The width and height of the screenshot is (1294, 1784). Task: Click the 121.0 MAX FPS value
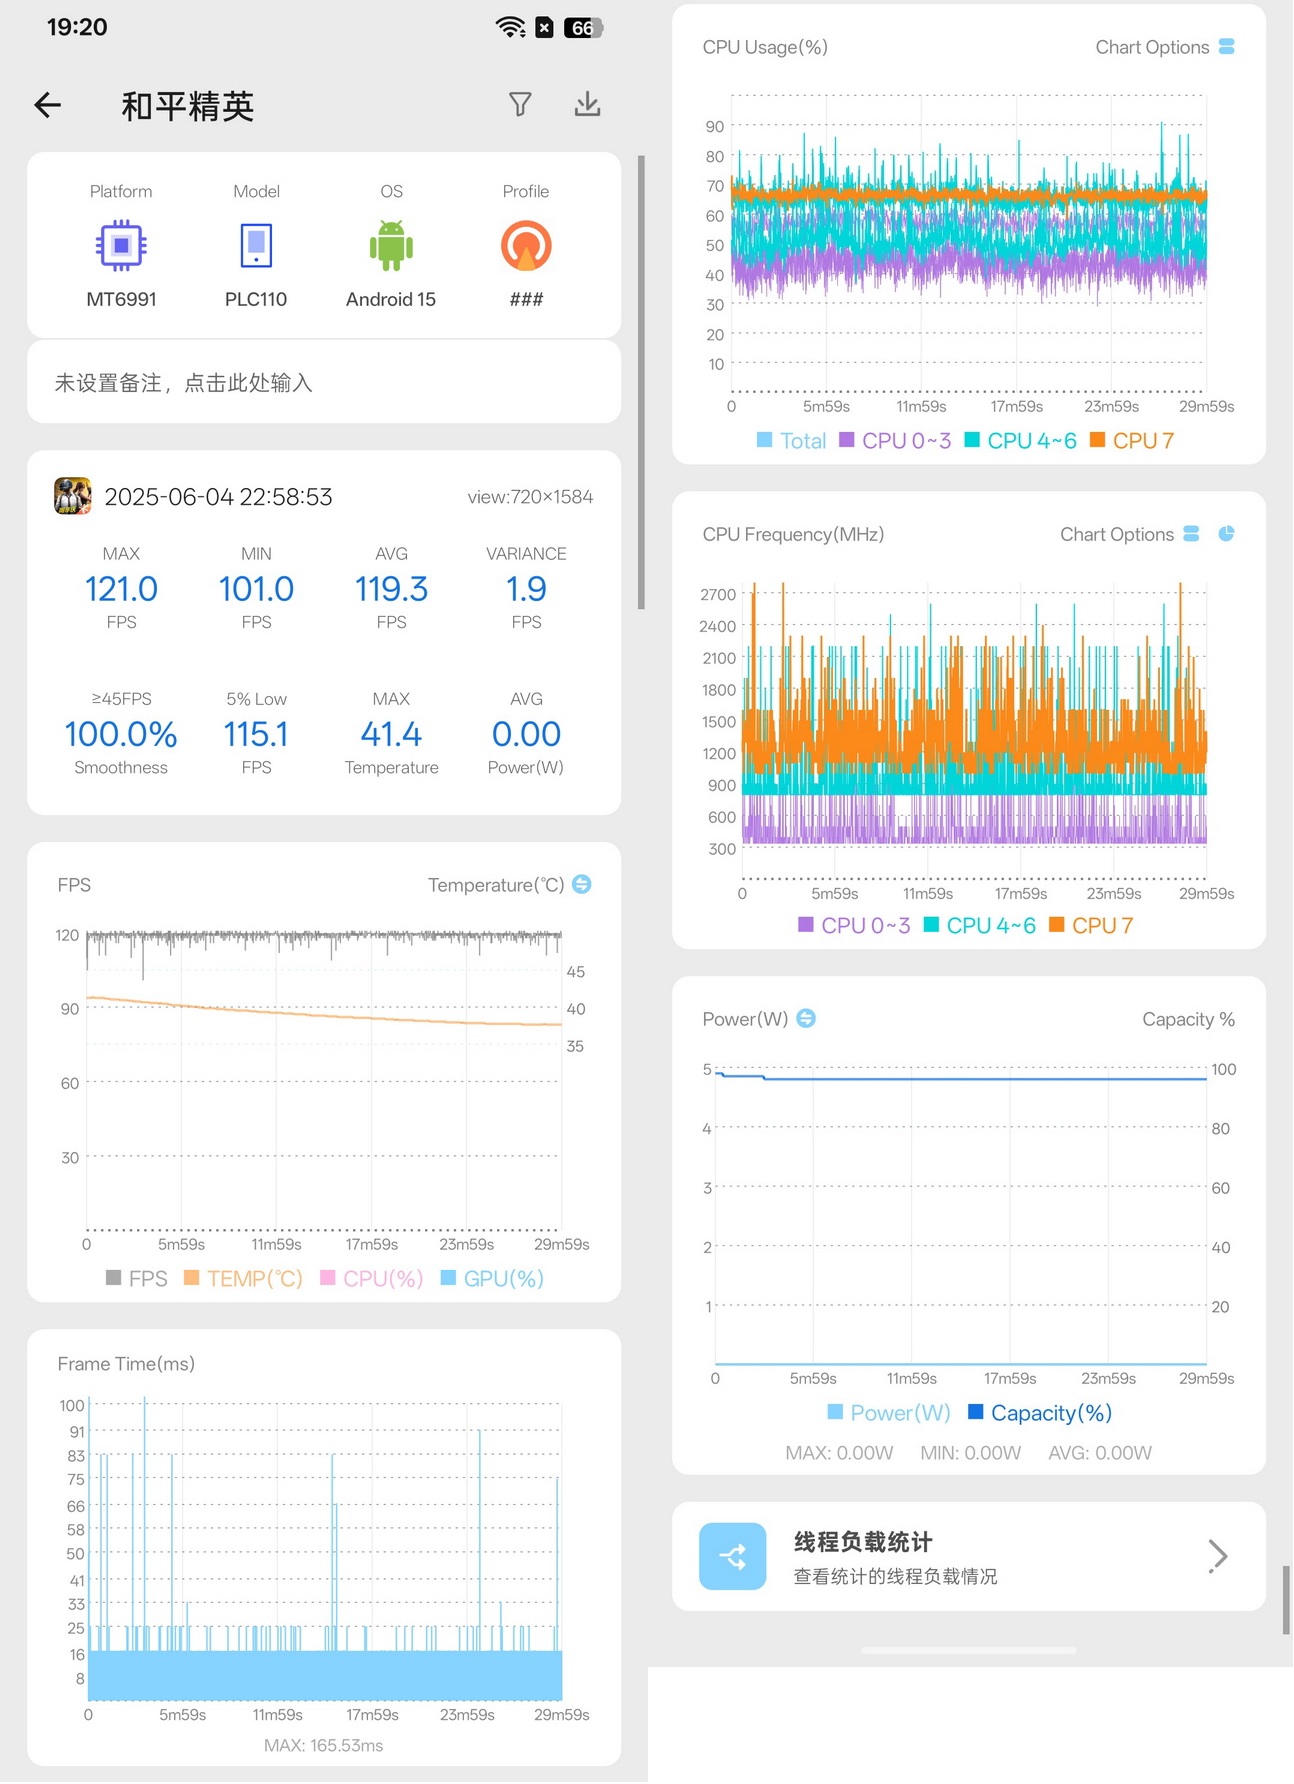121,589
